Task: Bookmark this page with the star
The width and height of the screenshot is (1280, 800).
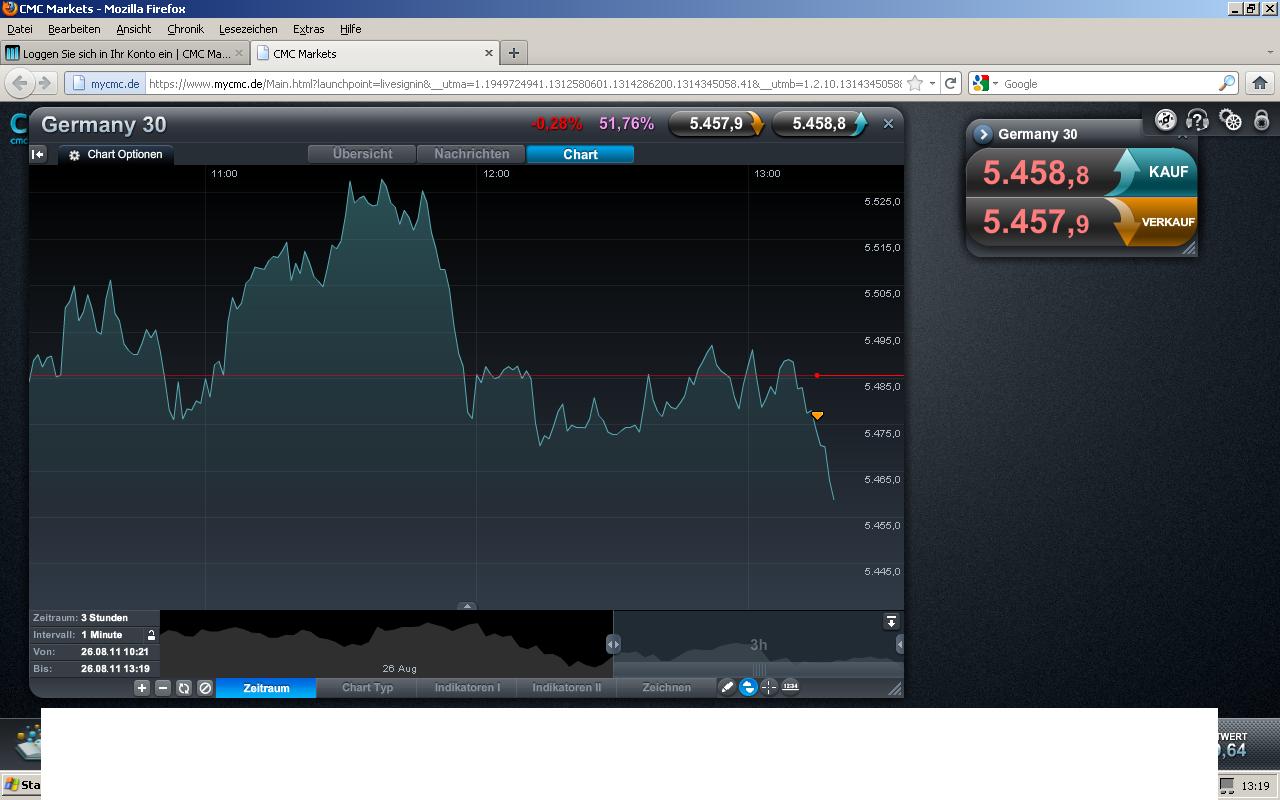Action: pos(914,83)
